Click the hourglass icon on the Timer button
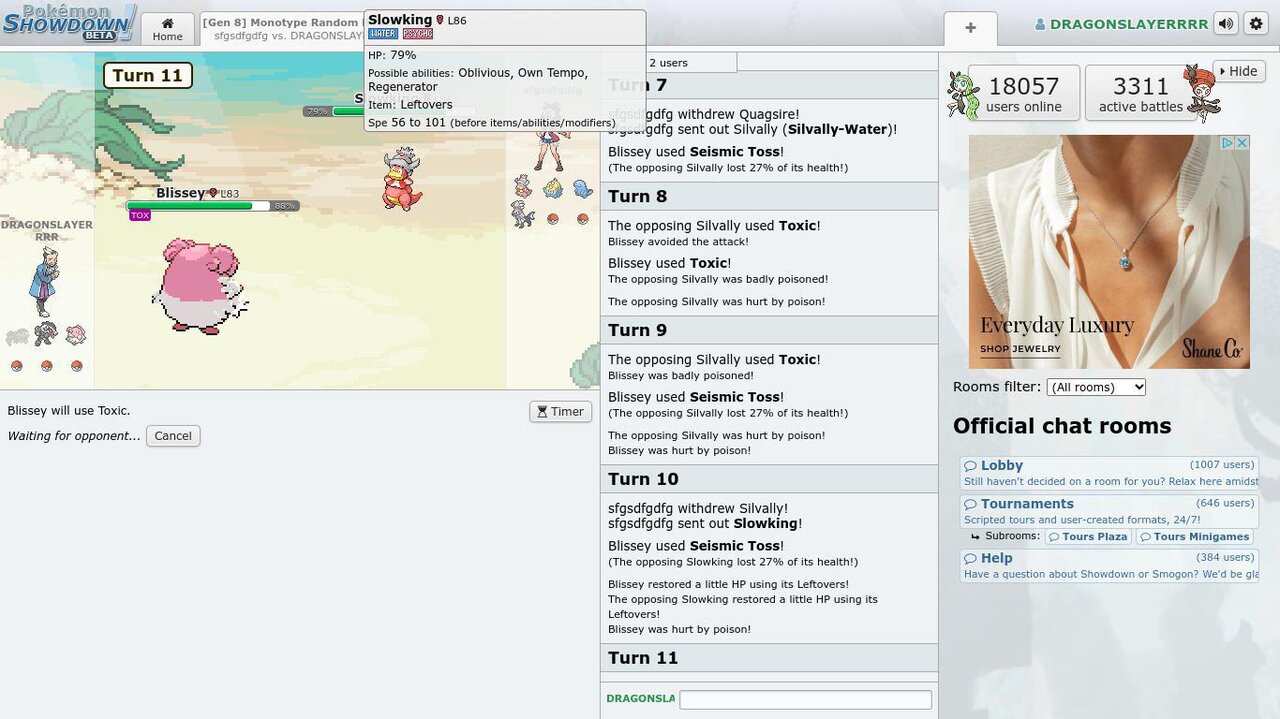The image size is (1280, 719). point(542,411)
